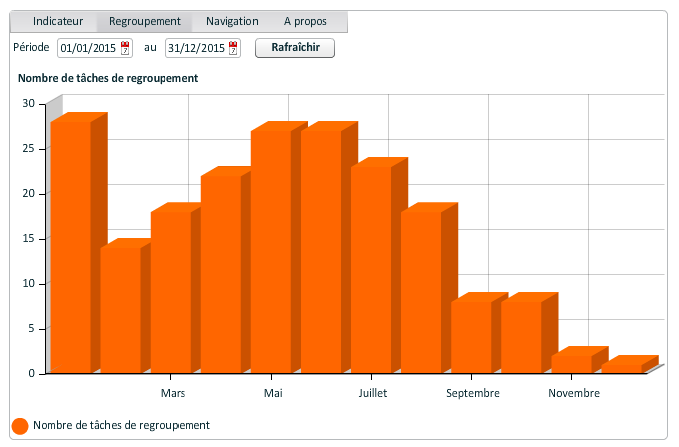Click the chart title above the graph
Screen dimensions: 679x447
[x=108, y=78]
